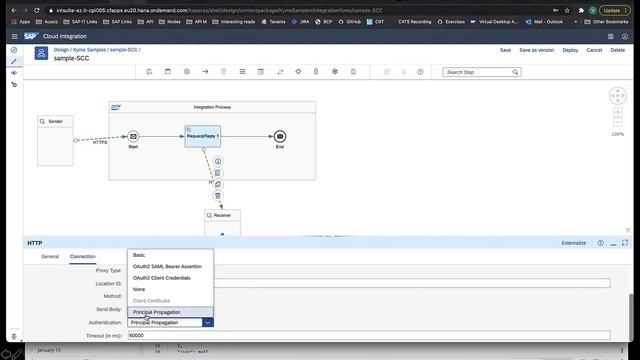
Task: Select the Process palette icon
Action: coord(168,72)
